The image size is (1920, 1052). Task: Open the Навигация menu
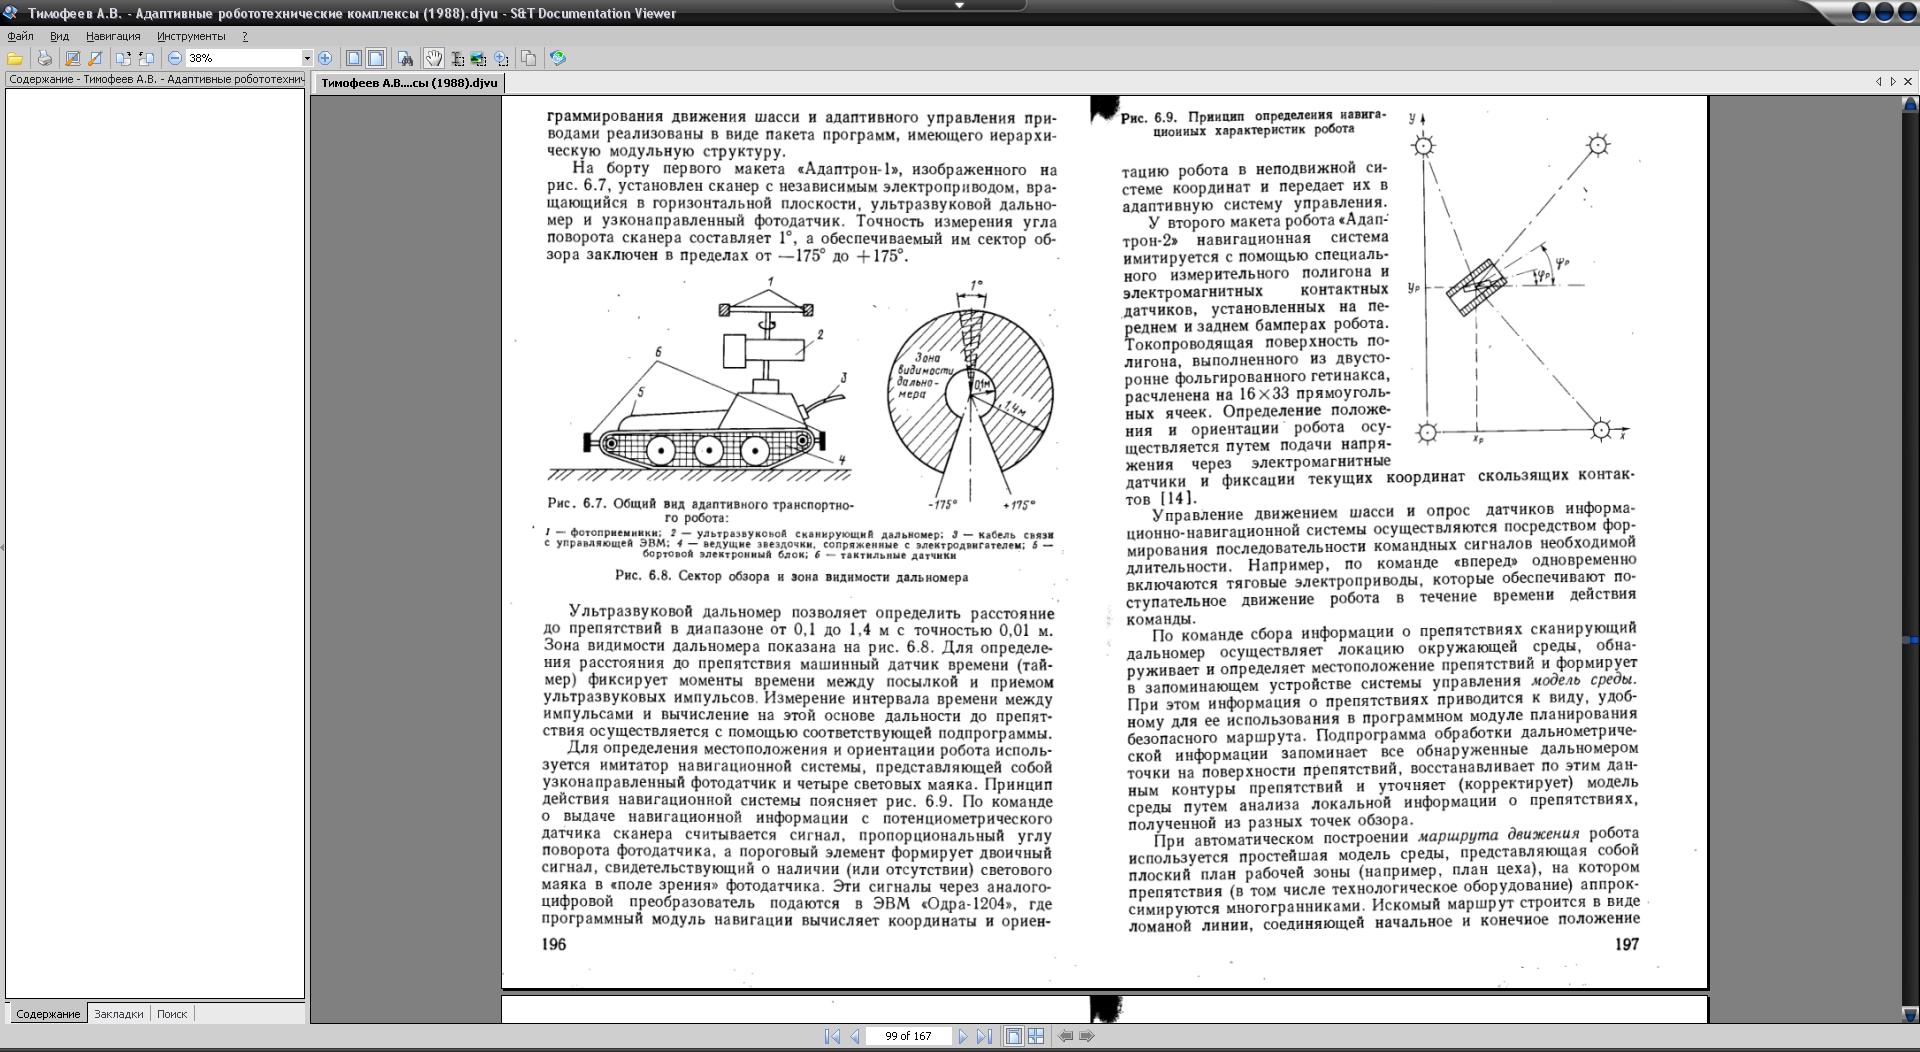pyautogui.click(x=113, y=36)
